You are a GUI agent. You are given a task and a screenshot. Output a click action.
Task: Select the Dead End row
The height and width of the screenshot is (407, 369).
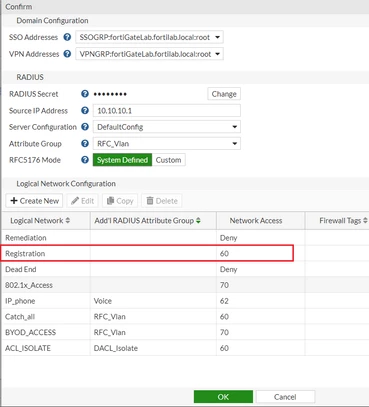(x=185, y=269)
